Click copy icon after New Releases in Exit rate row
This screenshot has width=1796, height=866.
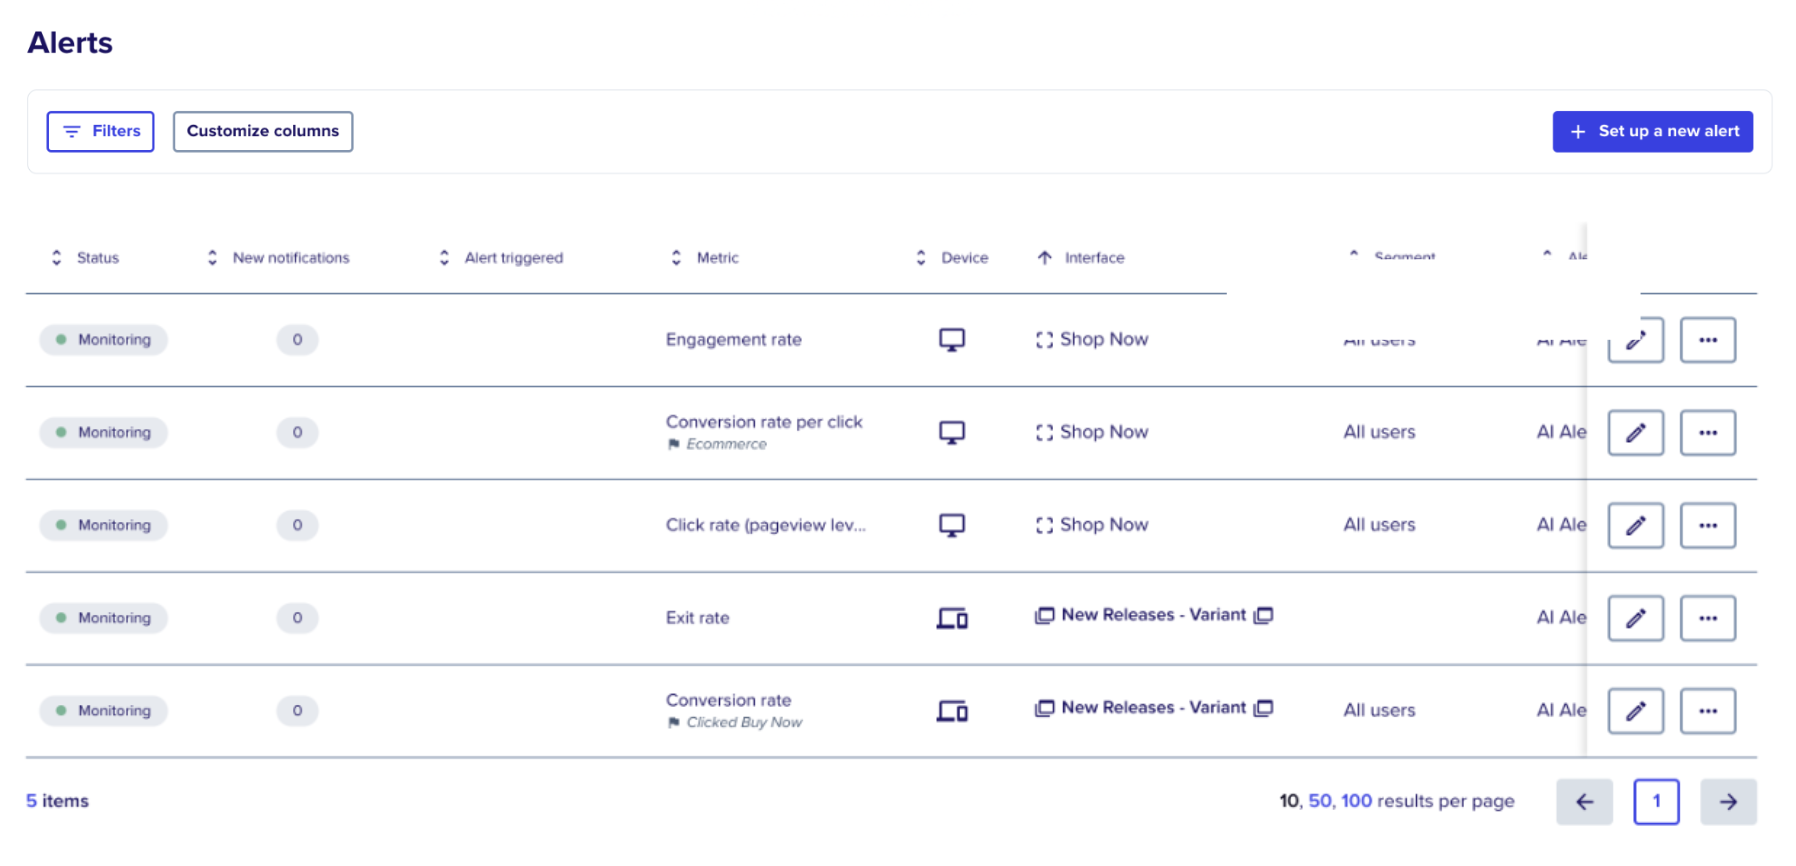point(1264,615)
